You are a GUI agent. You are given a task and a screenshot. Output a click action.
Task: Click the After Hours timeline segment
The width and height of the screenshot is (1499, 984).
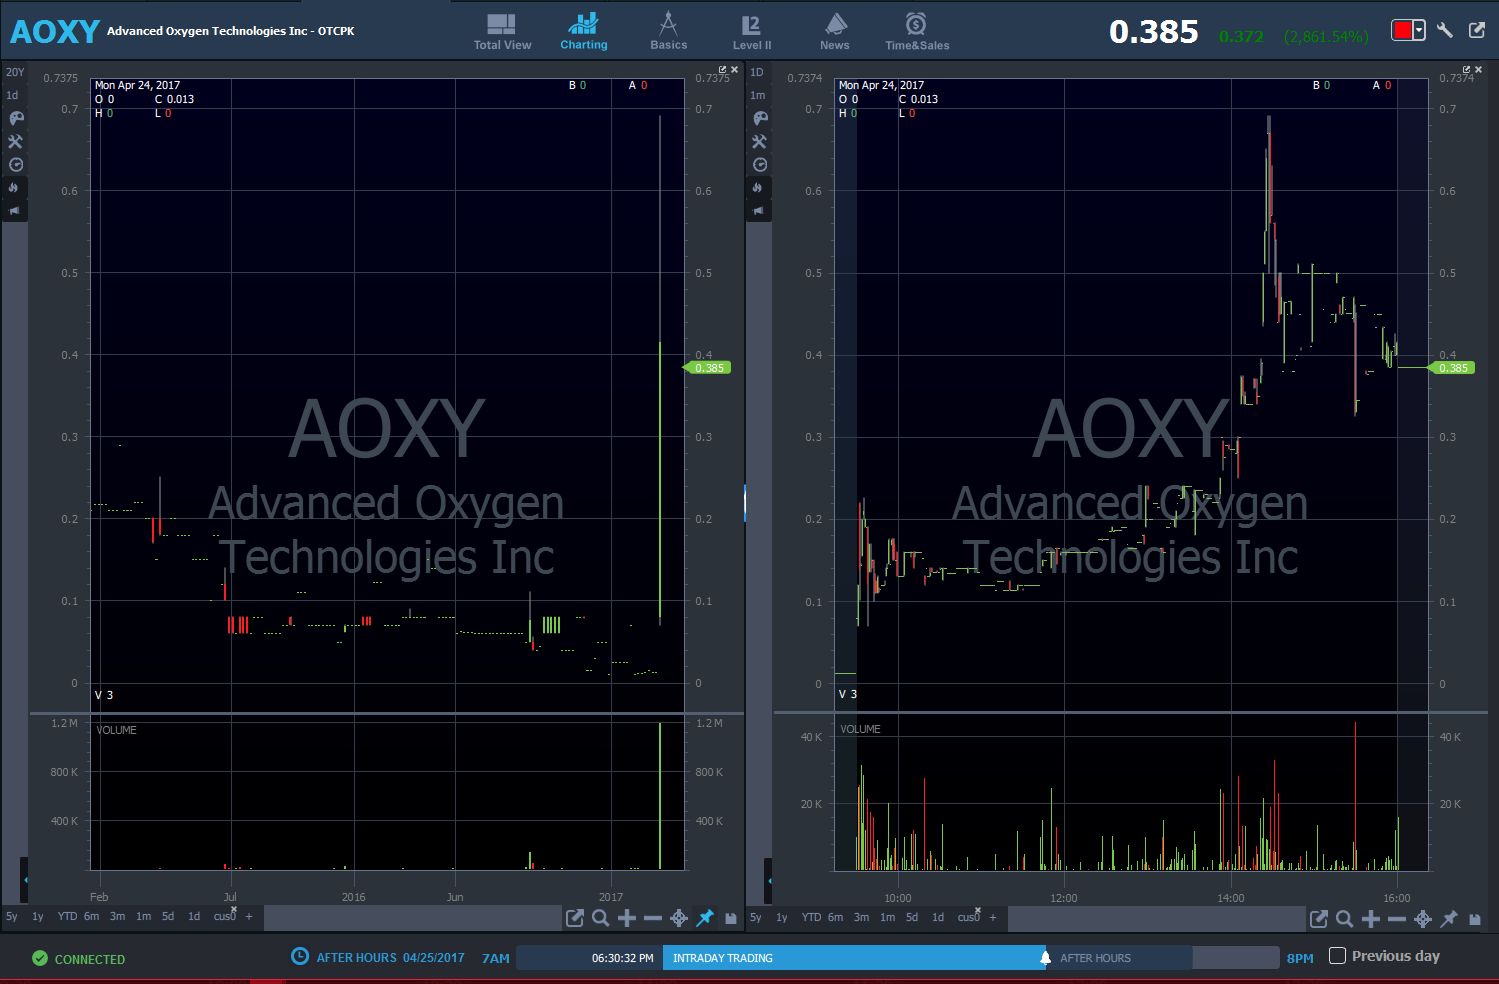pyautogui.click(x=1119, y=958)
